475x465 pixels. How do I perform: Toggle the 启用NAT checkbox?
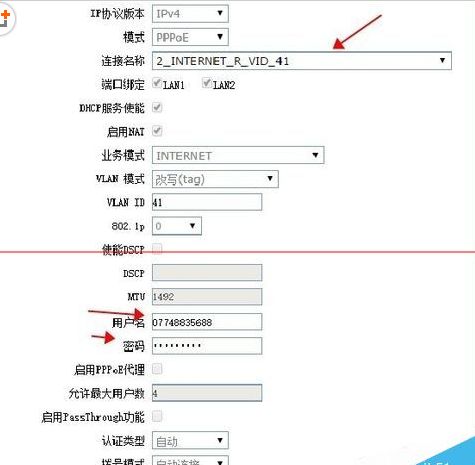157,131
